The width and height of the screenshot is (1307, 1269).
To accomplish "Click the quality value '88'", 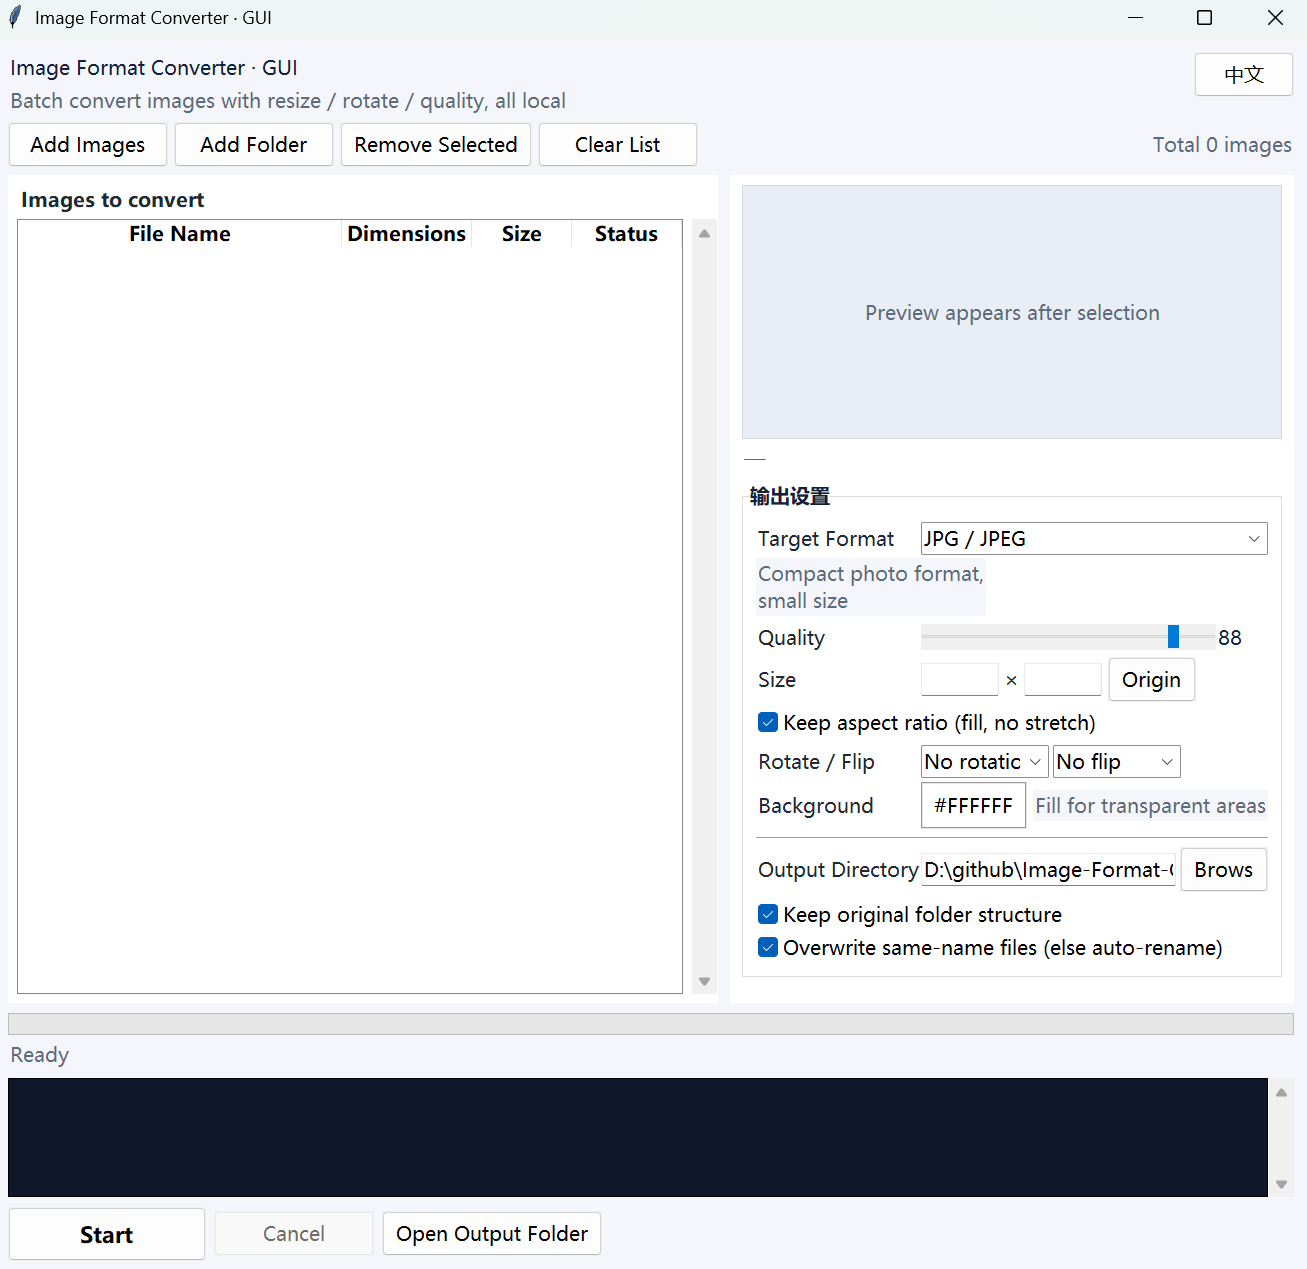I will 1230,638.
